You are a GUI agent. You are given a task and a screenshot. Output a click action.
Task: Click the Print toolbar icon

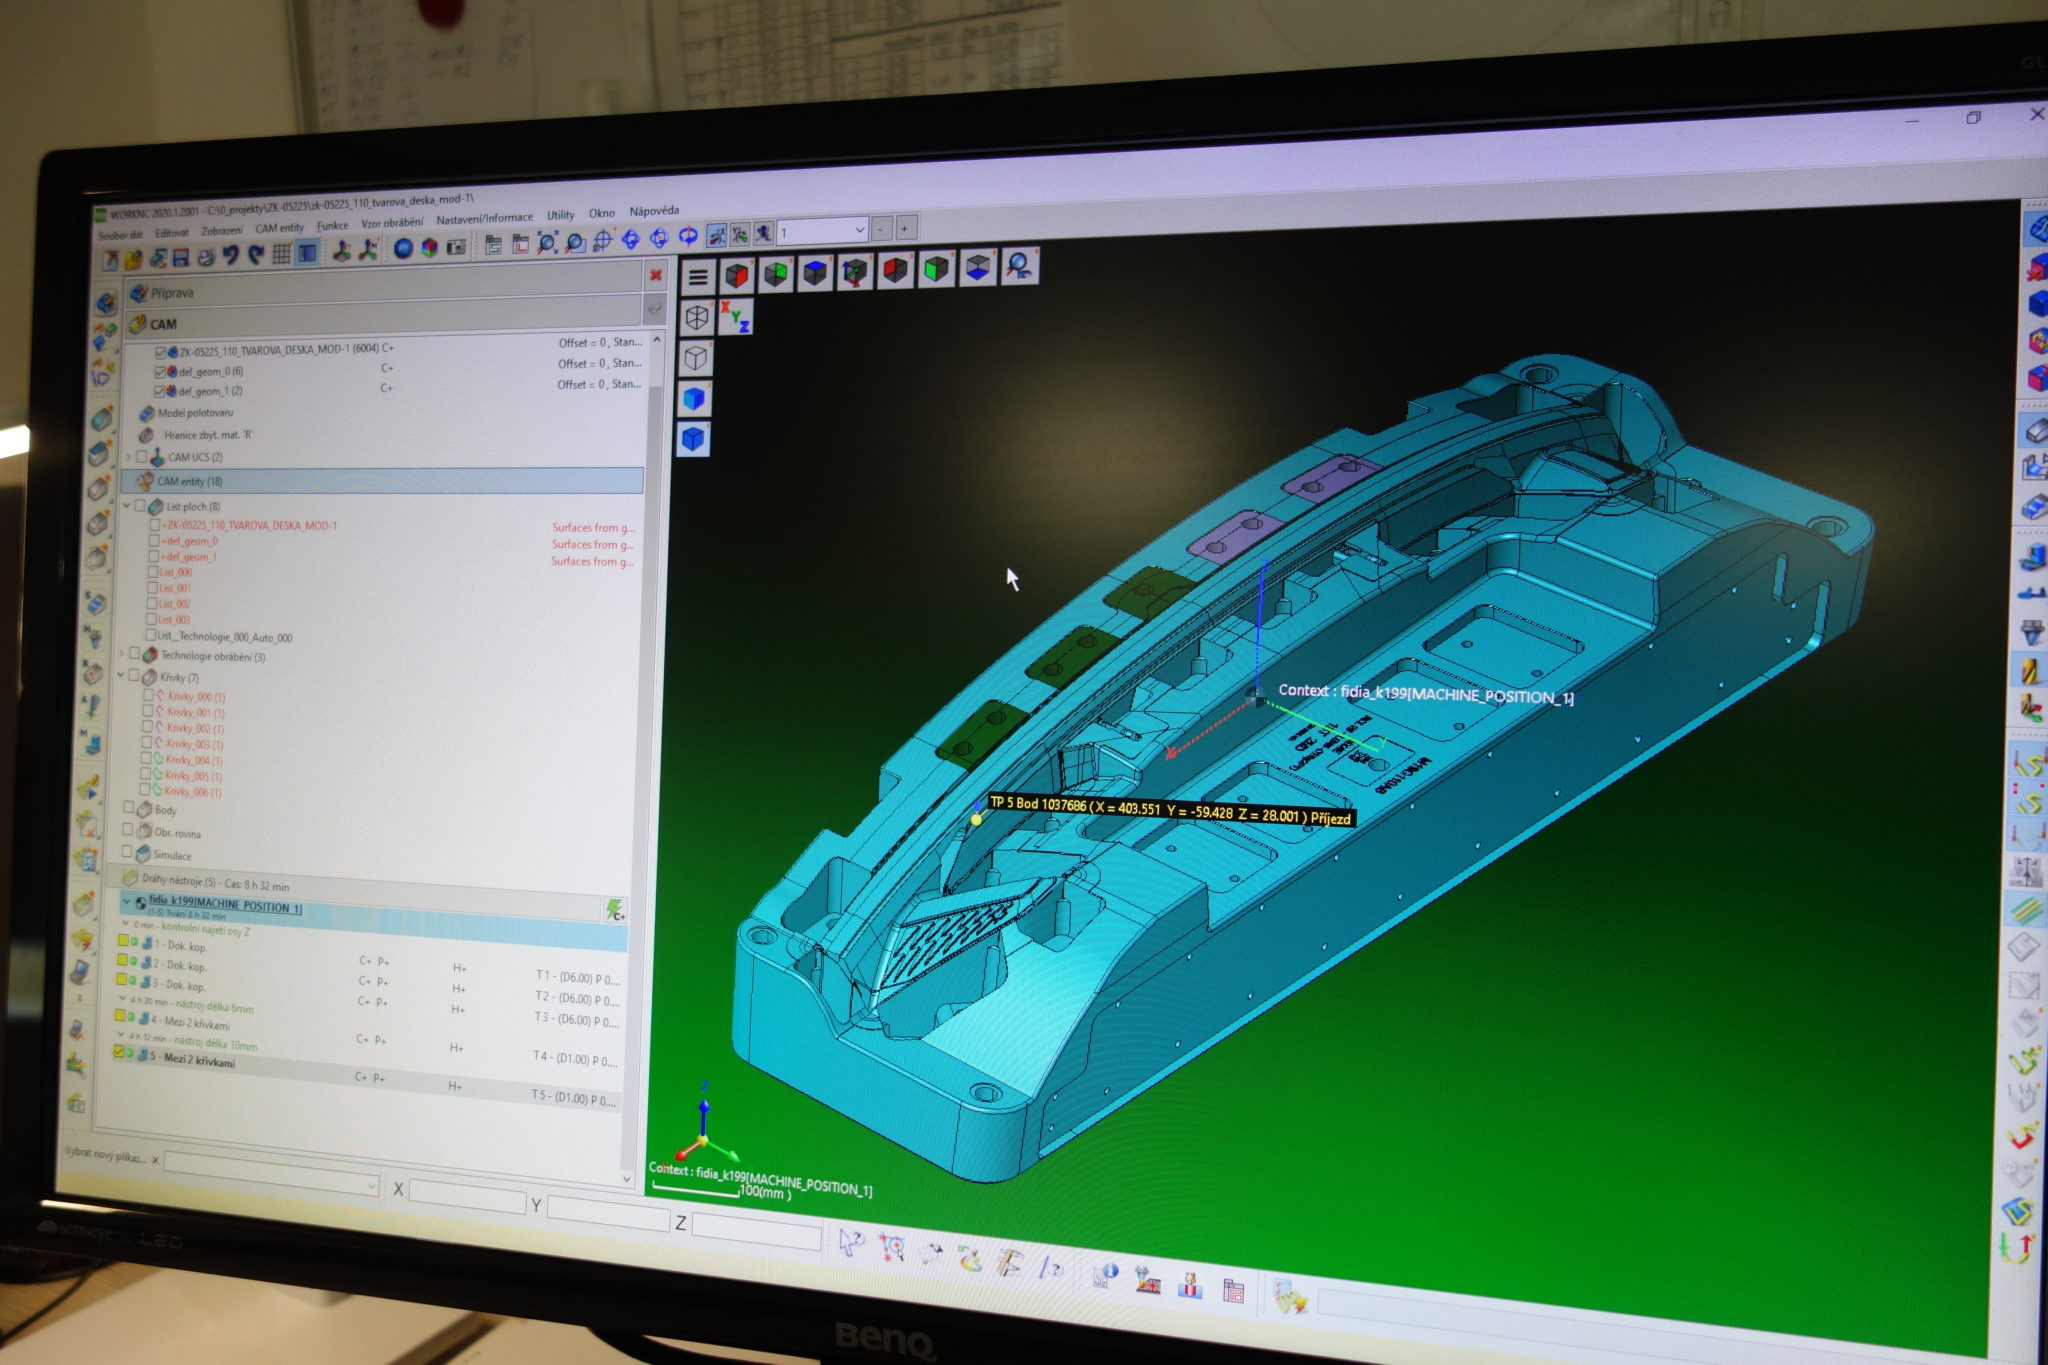tap(206, 257)
